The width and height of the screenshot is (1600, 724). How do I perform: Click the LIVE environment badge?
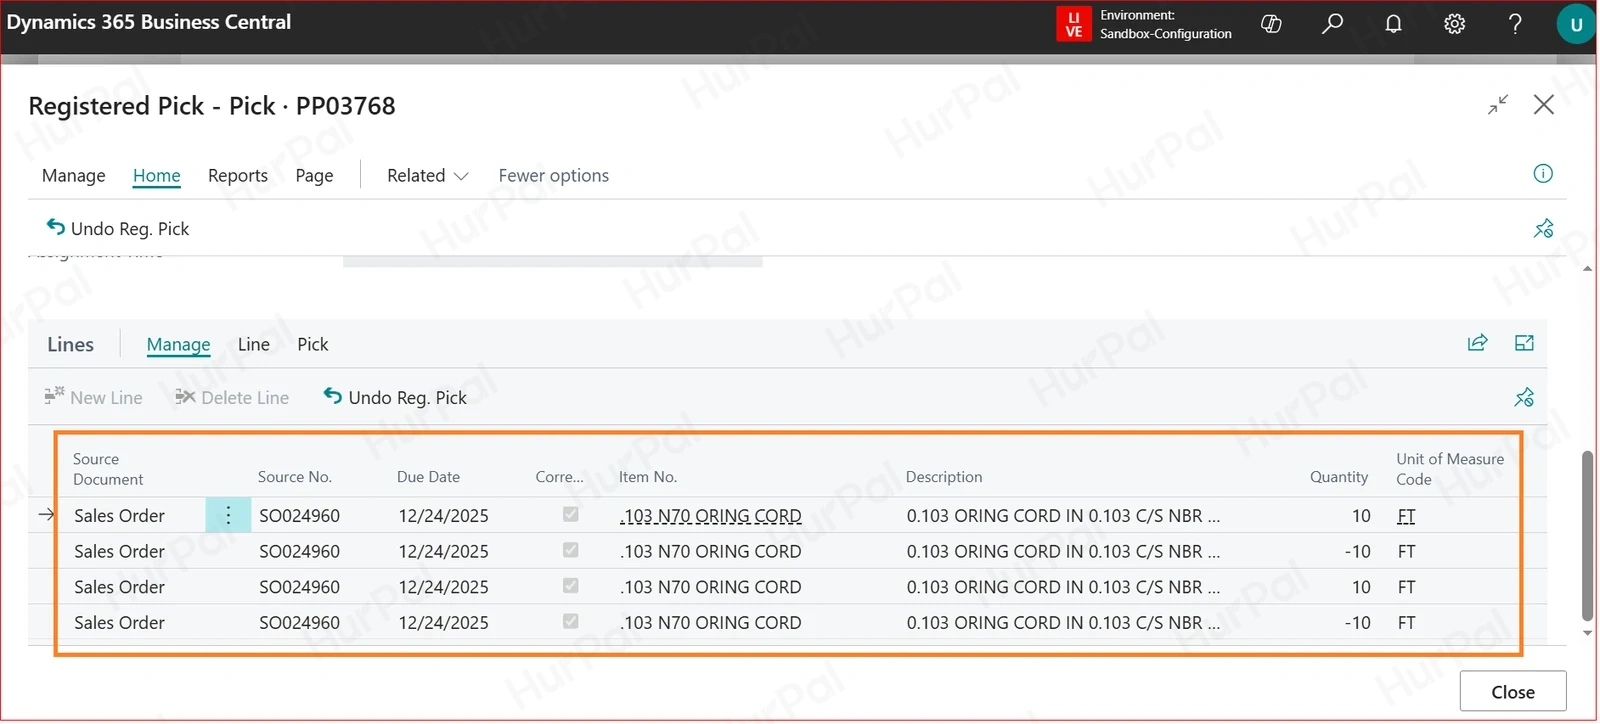pyautogui.click(x=1074, y=24)
